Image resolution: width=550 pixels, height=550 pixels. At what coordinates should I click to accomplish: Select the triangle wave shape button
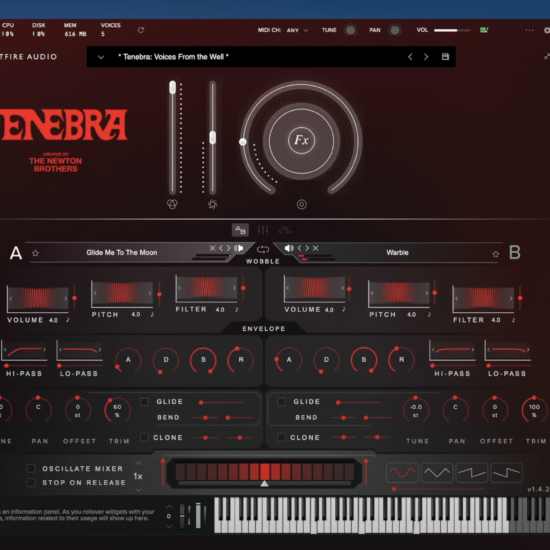click(x=437, y=473)
